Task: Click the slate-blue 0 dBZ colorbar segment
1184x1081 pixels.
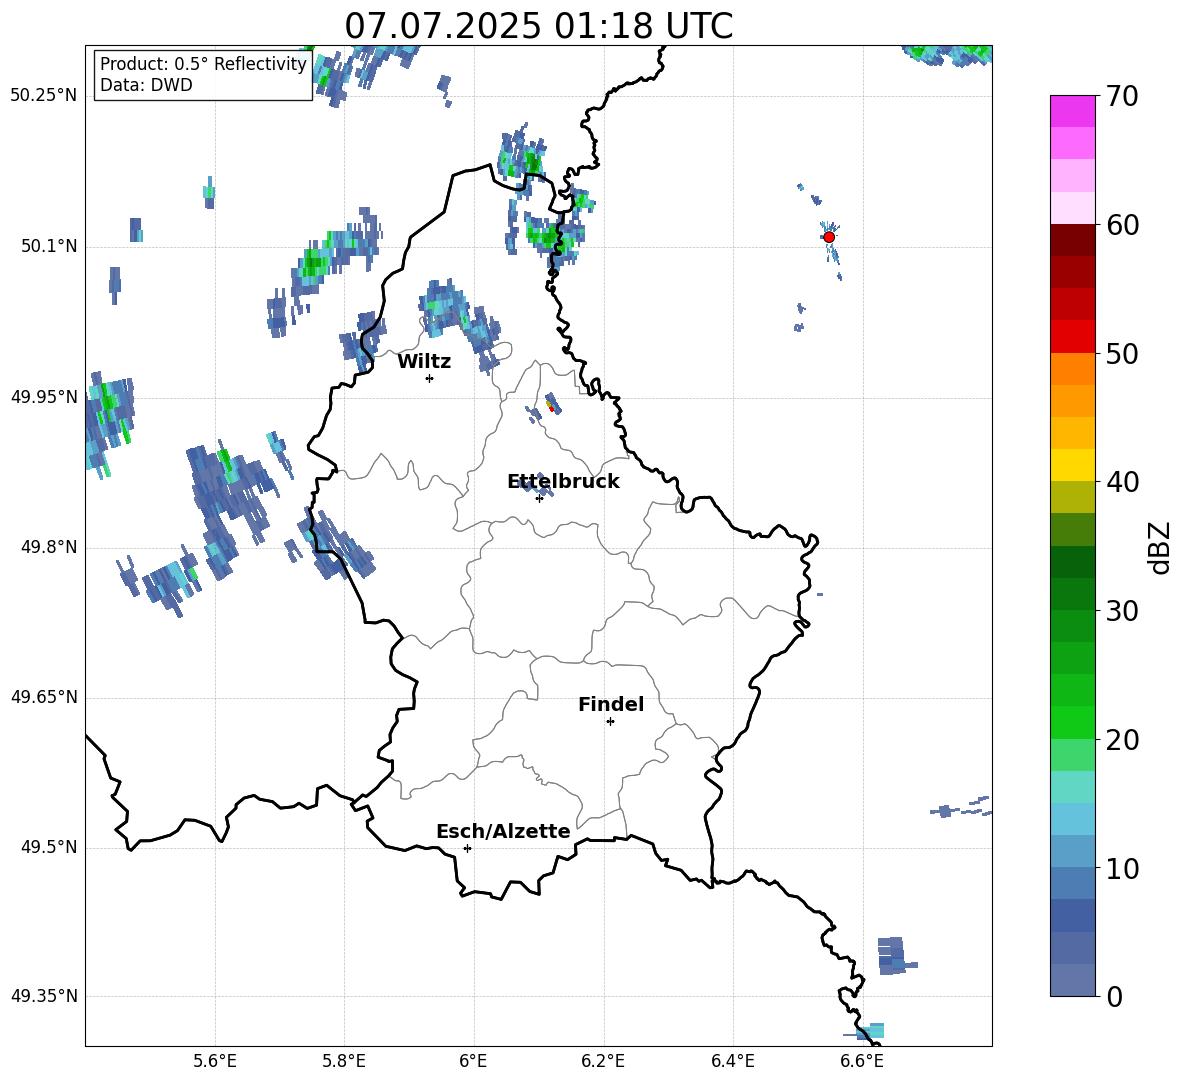Action: click(1072, 980)
